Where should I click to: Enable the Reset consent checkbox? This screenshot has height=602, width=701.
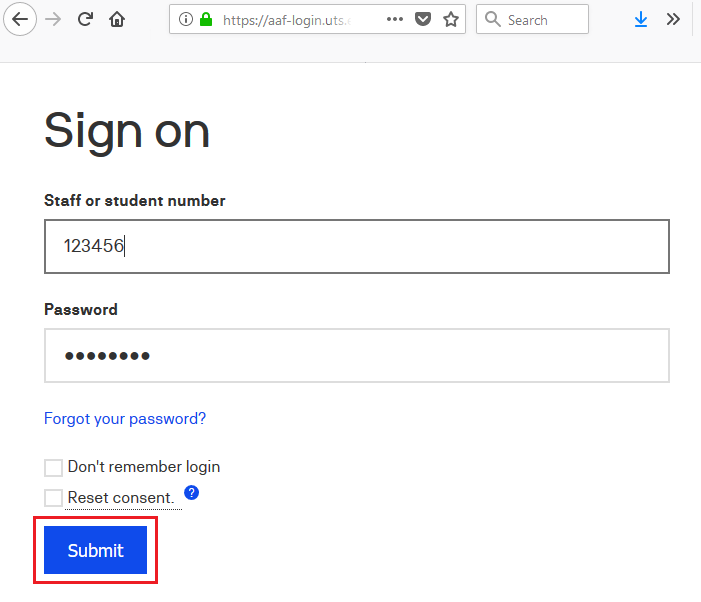pyautogui.click(x=53, y=498)
